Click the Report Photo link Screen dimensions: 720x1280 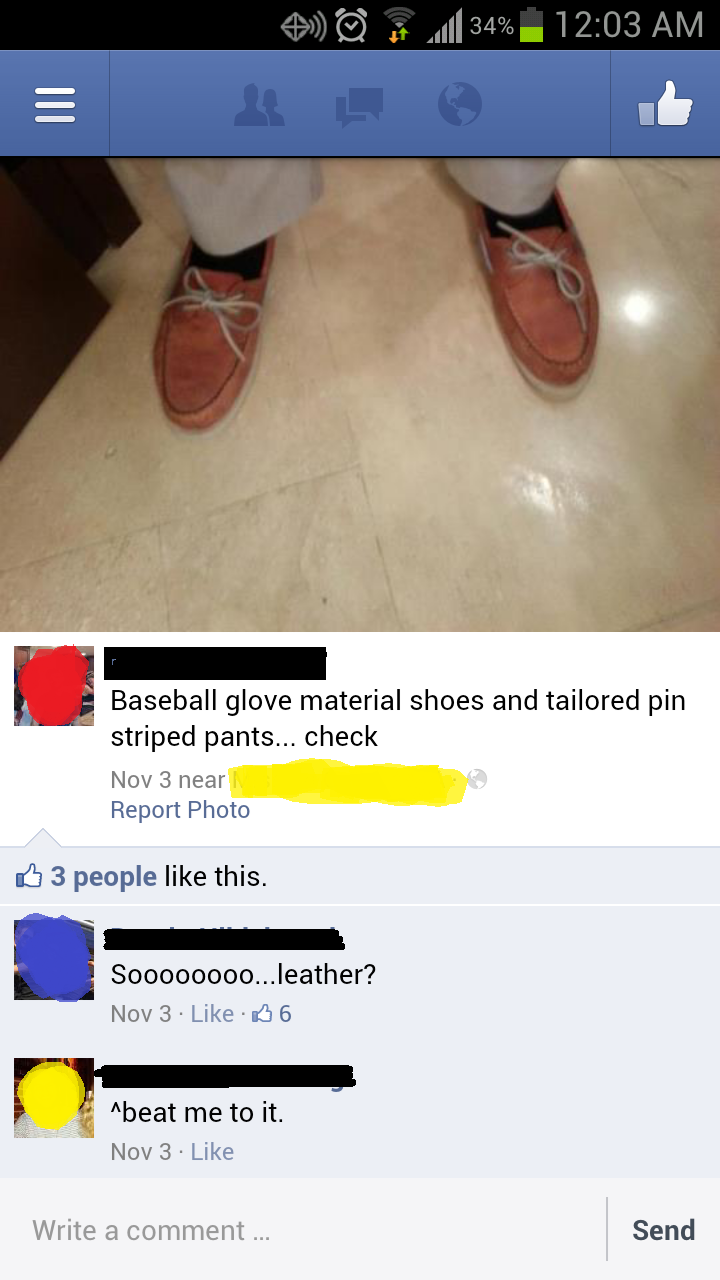180,810
